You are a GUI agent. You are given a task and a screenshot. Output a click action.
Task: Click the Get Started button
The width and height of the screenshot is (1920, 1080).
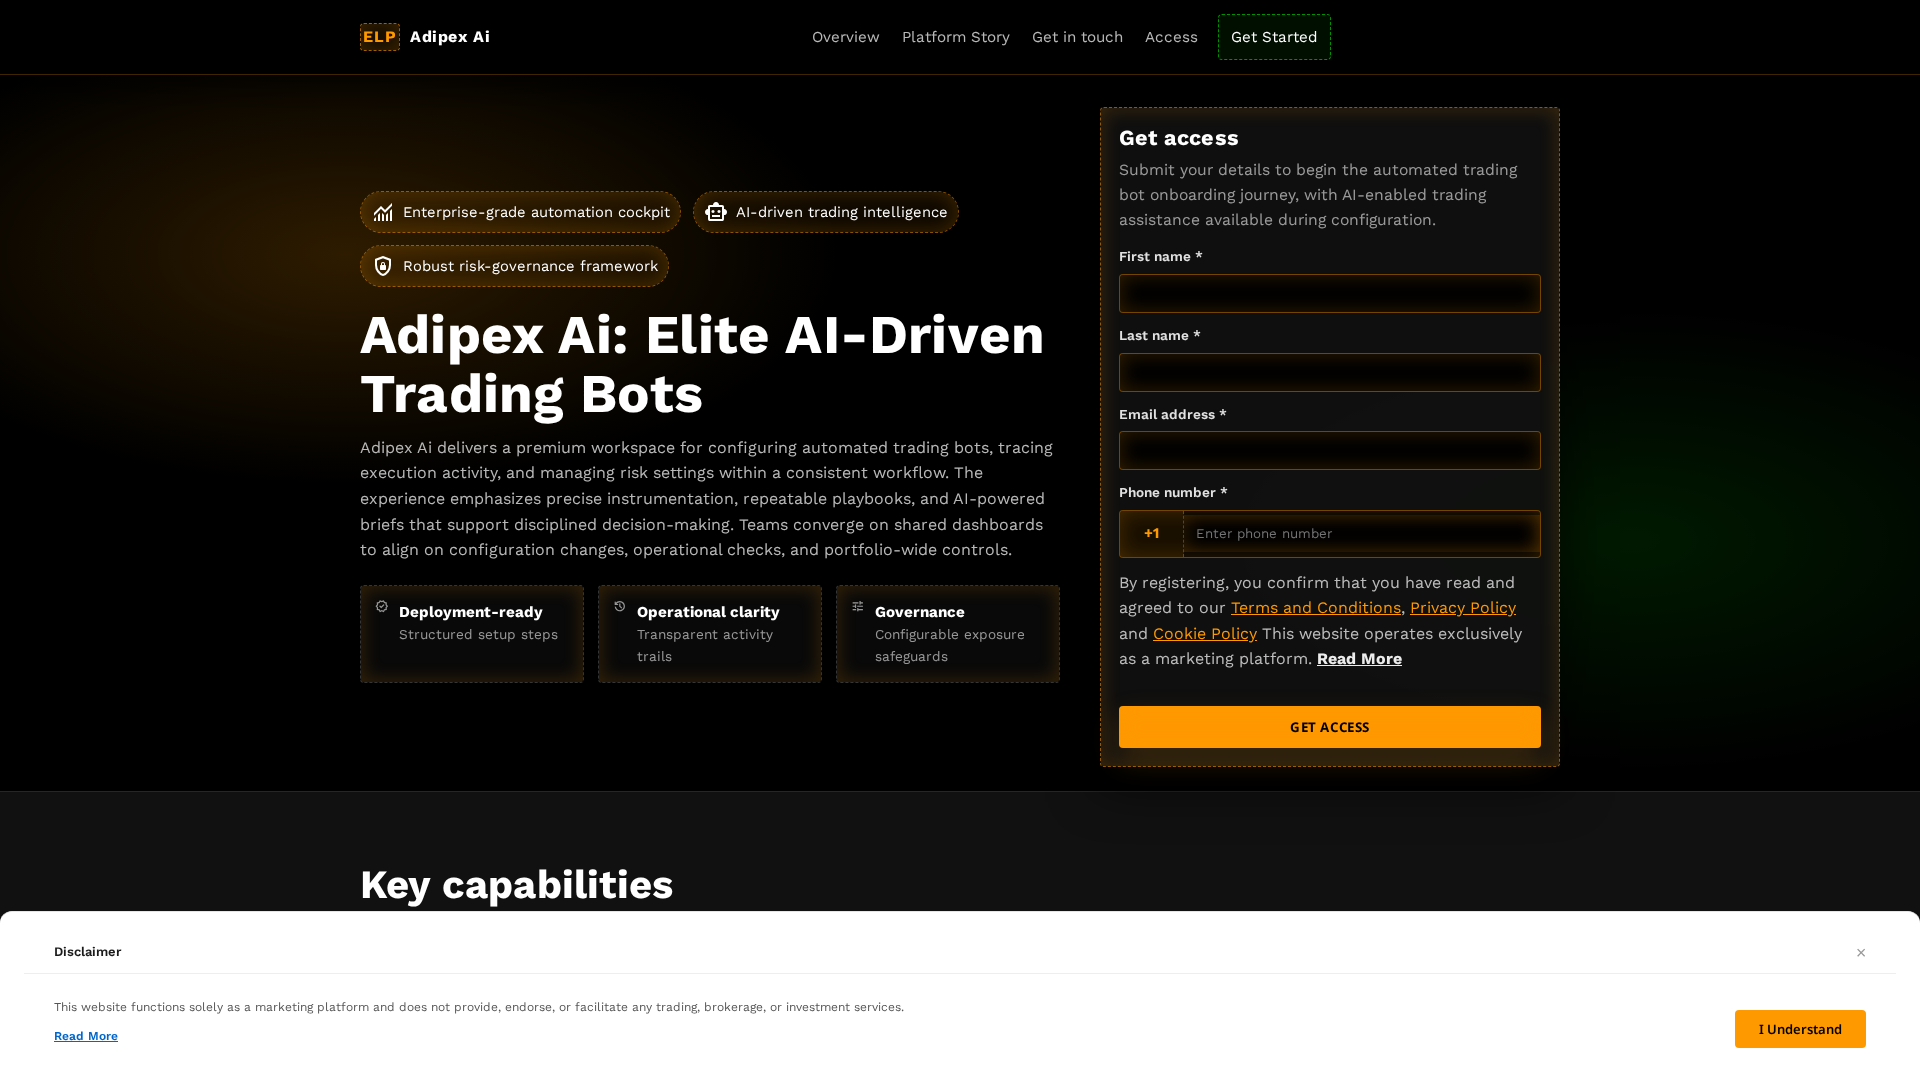pyautogui.click(x=1273, y=37)
